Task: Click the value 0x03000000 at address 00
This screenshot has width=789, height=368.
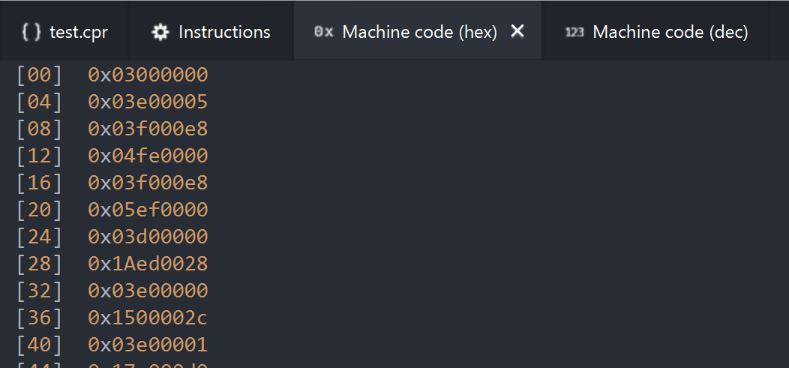Action: (148, 75)
